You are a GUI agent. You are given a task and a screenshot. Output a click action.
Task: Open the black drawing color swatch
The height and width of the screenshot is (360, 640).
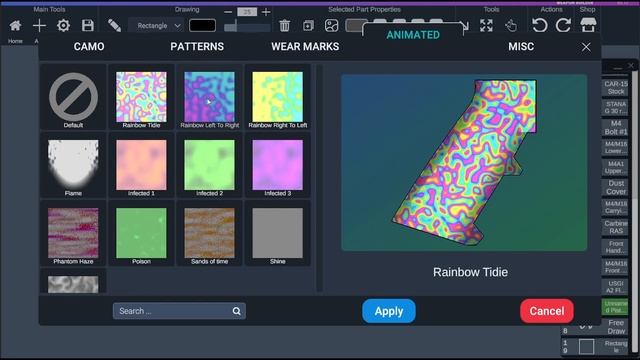202,26
